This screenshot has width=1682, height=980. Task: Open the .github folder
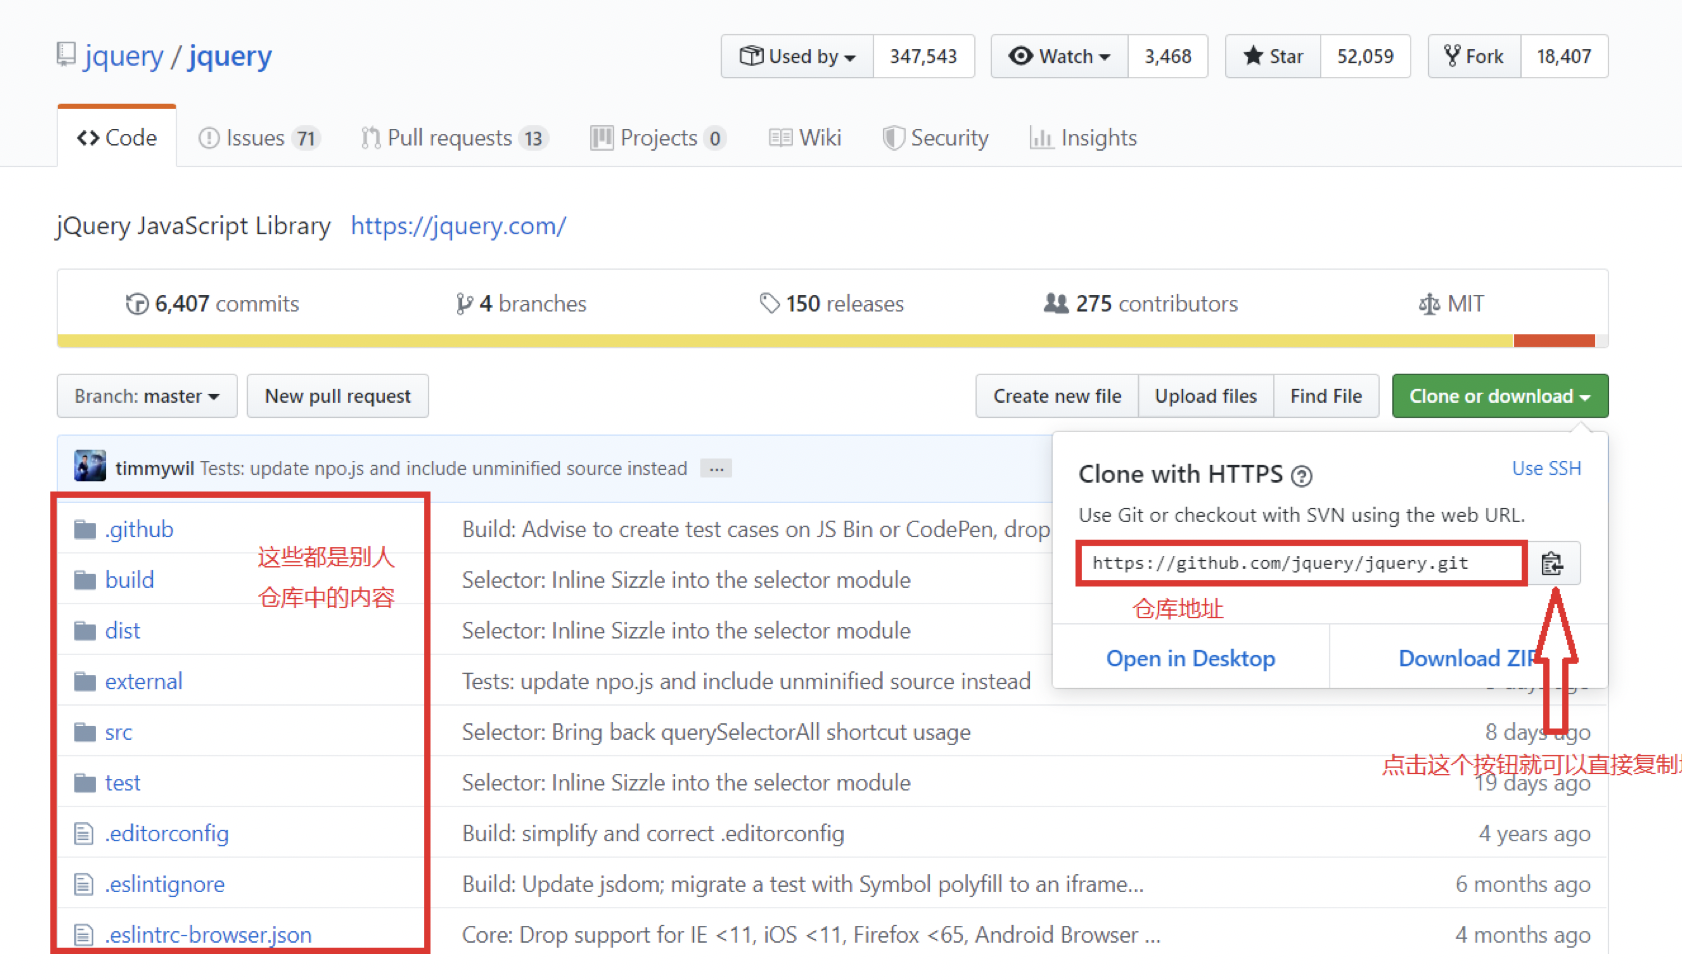coord(139,530)
